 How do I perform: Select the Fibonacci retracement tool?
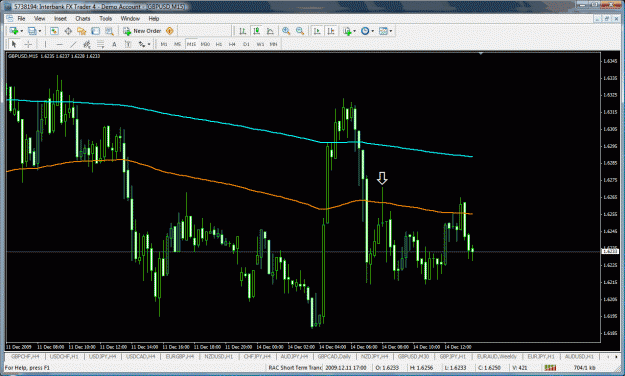(x=100, y=44)
